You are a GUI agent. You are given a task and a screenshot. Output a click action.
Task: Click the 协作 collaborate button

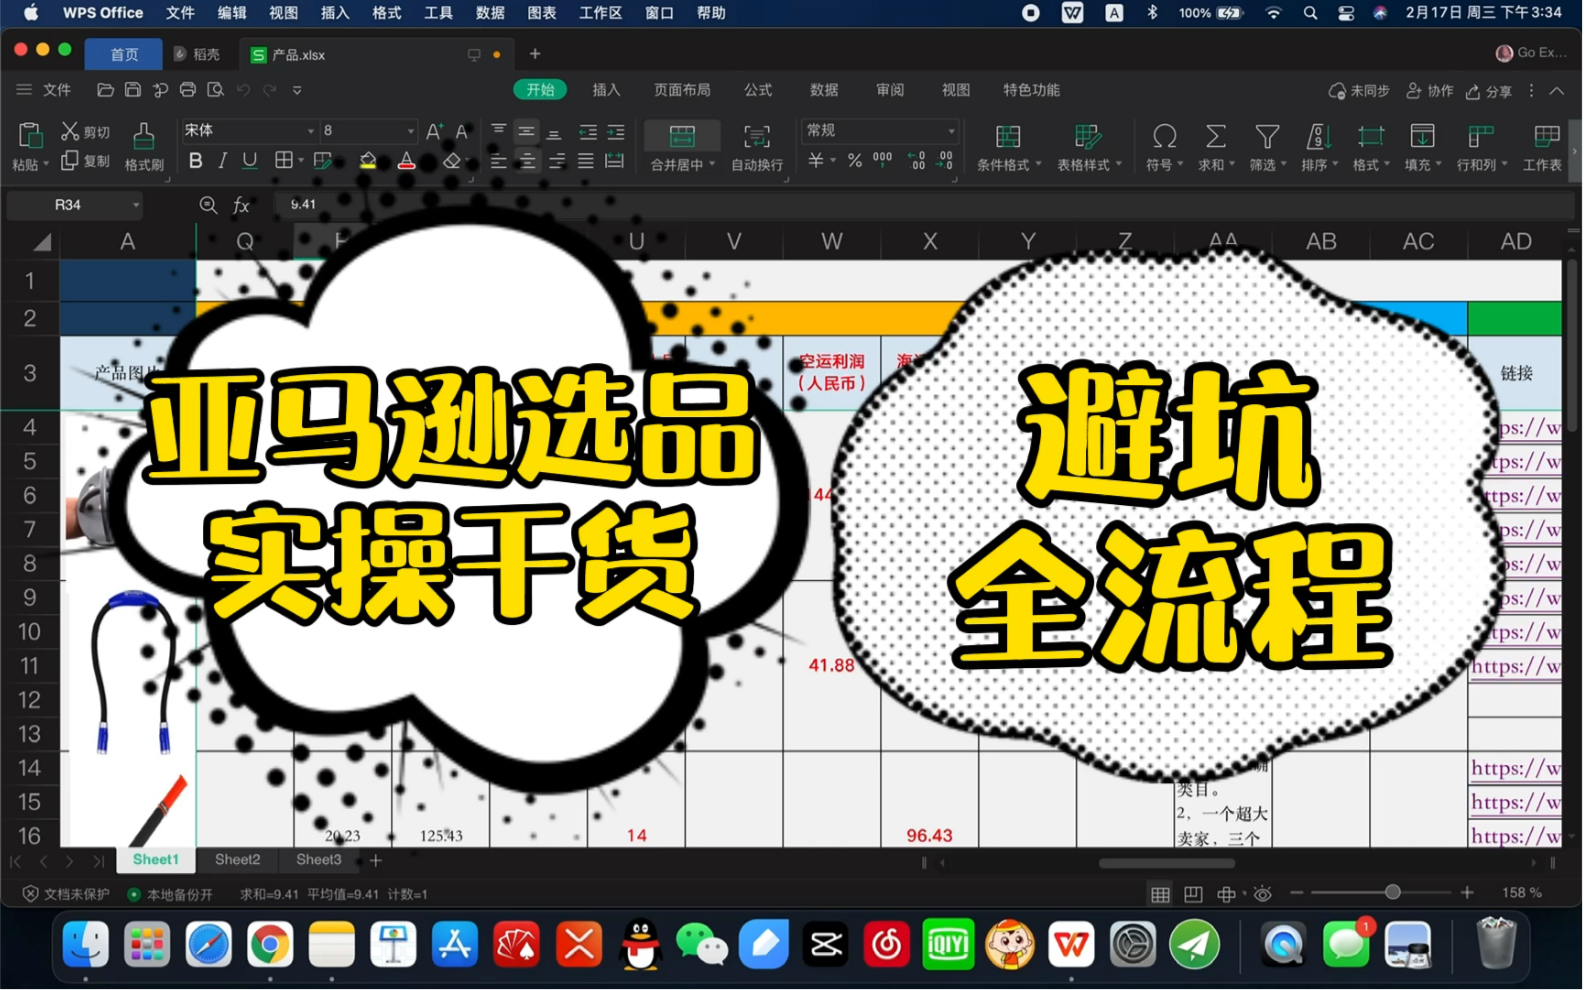click(1430, 91)
